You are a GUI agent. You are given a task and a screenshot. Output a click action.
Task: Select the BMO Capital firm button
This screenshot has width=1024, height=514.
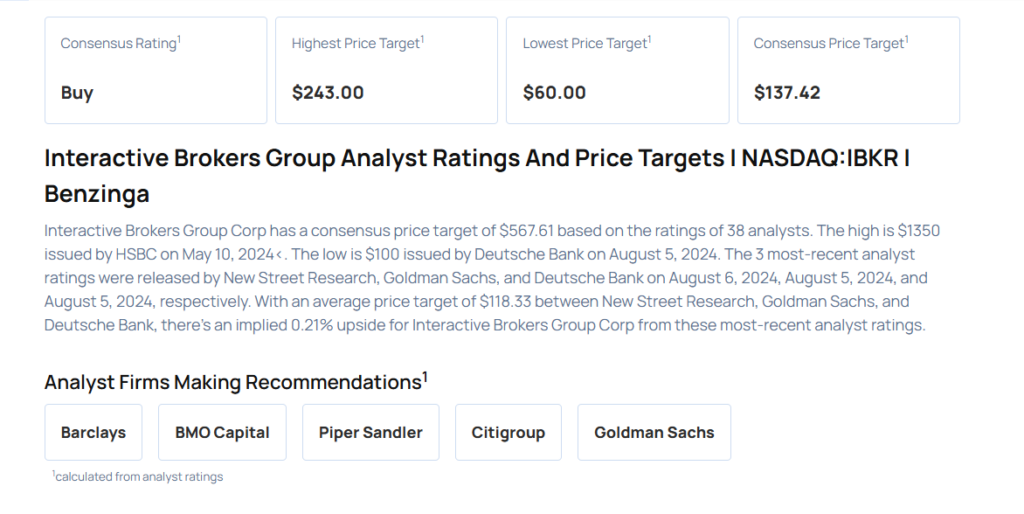(x=222, y=432)
